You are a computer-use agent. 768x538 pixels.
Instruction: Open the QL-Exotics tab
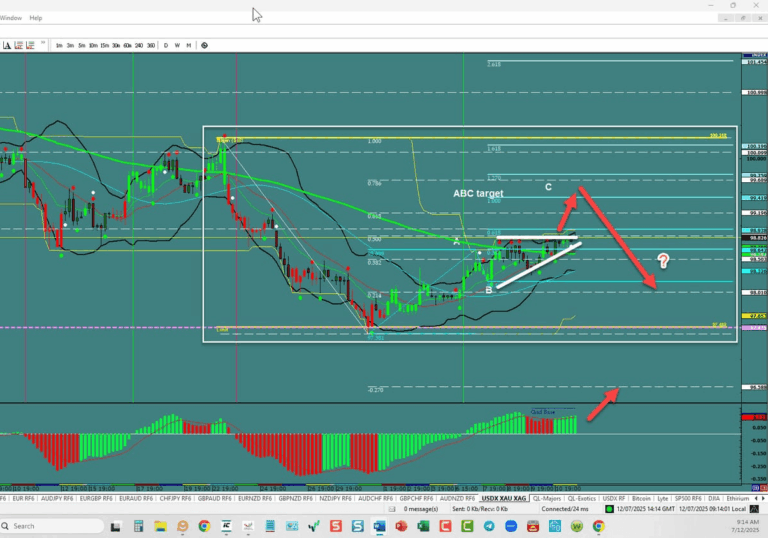coord(581,498)
